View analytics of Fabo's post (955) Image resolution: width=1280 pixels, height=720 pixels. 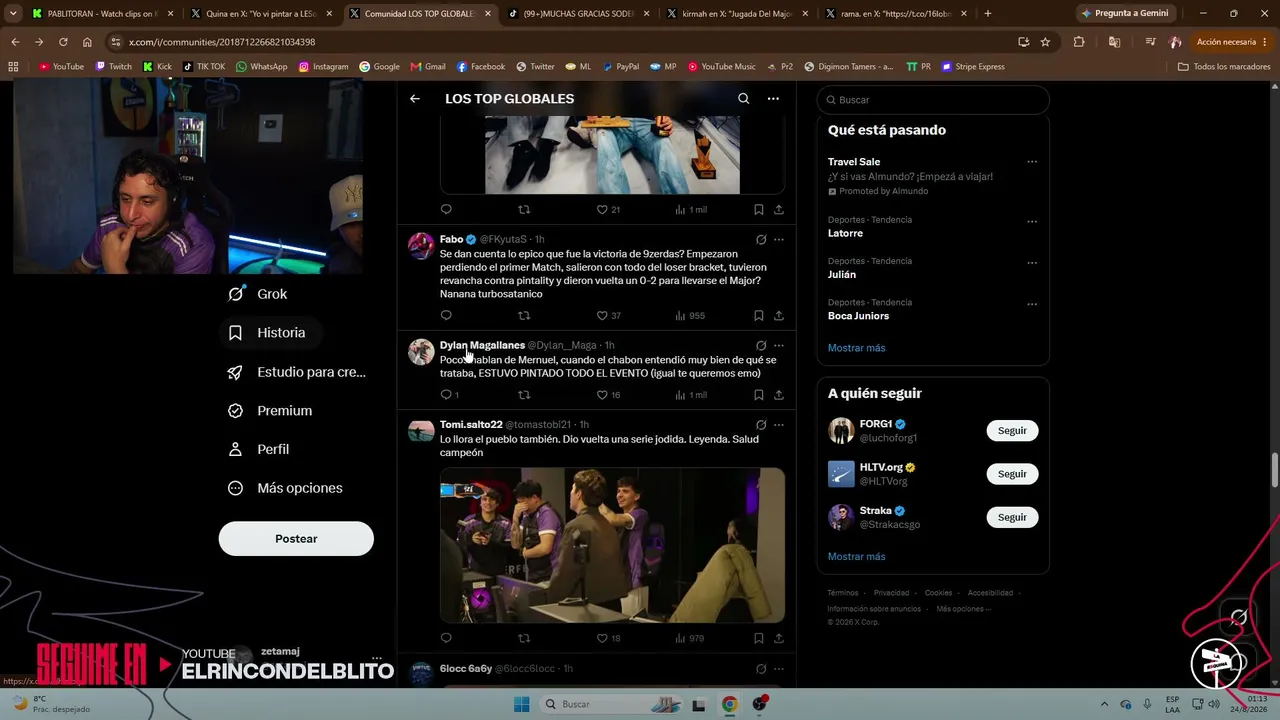(x=690, y=316)
